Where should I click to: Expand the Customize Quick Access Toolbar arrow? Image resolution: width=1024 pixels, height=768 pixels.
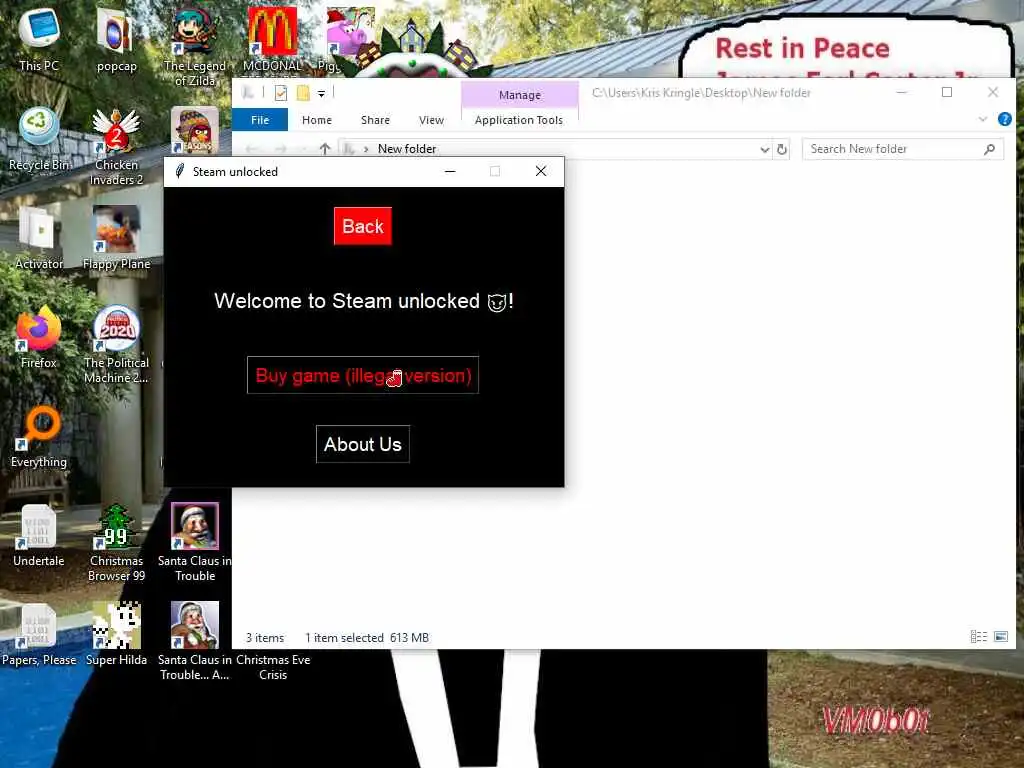[321, 94]
